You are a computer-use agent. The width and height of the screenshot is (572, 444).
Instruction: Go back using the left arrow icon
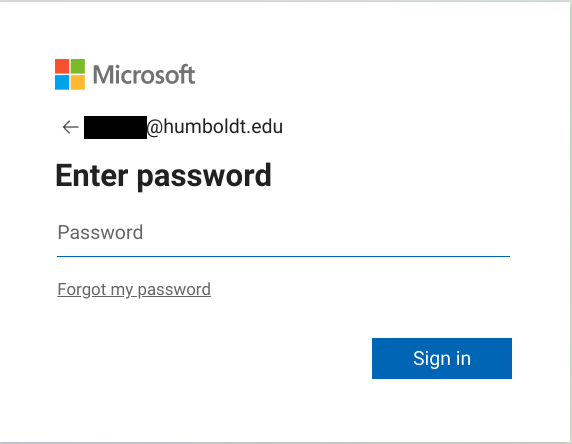pyautogui.click(x=70, y=127)
